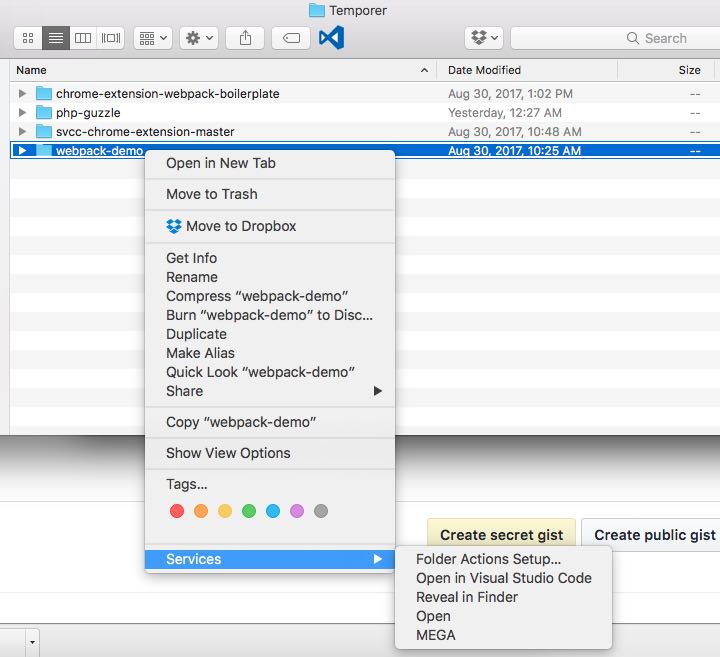Click the Share toolbar icon
720x657 pixels.
coord(245,38)
